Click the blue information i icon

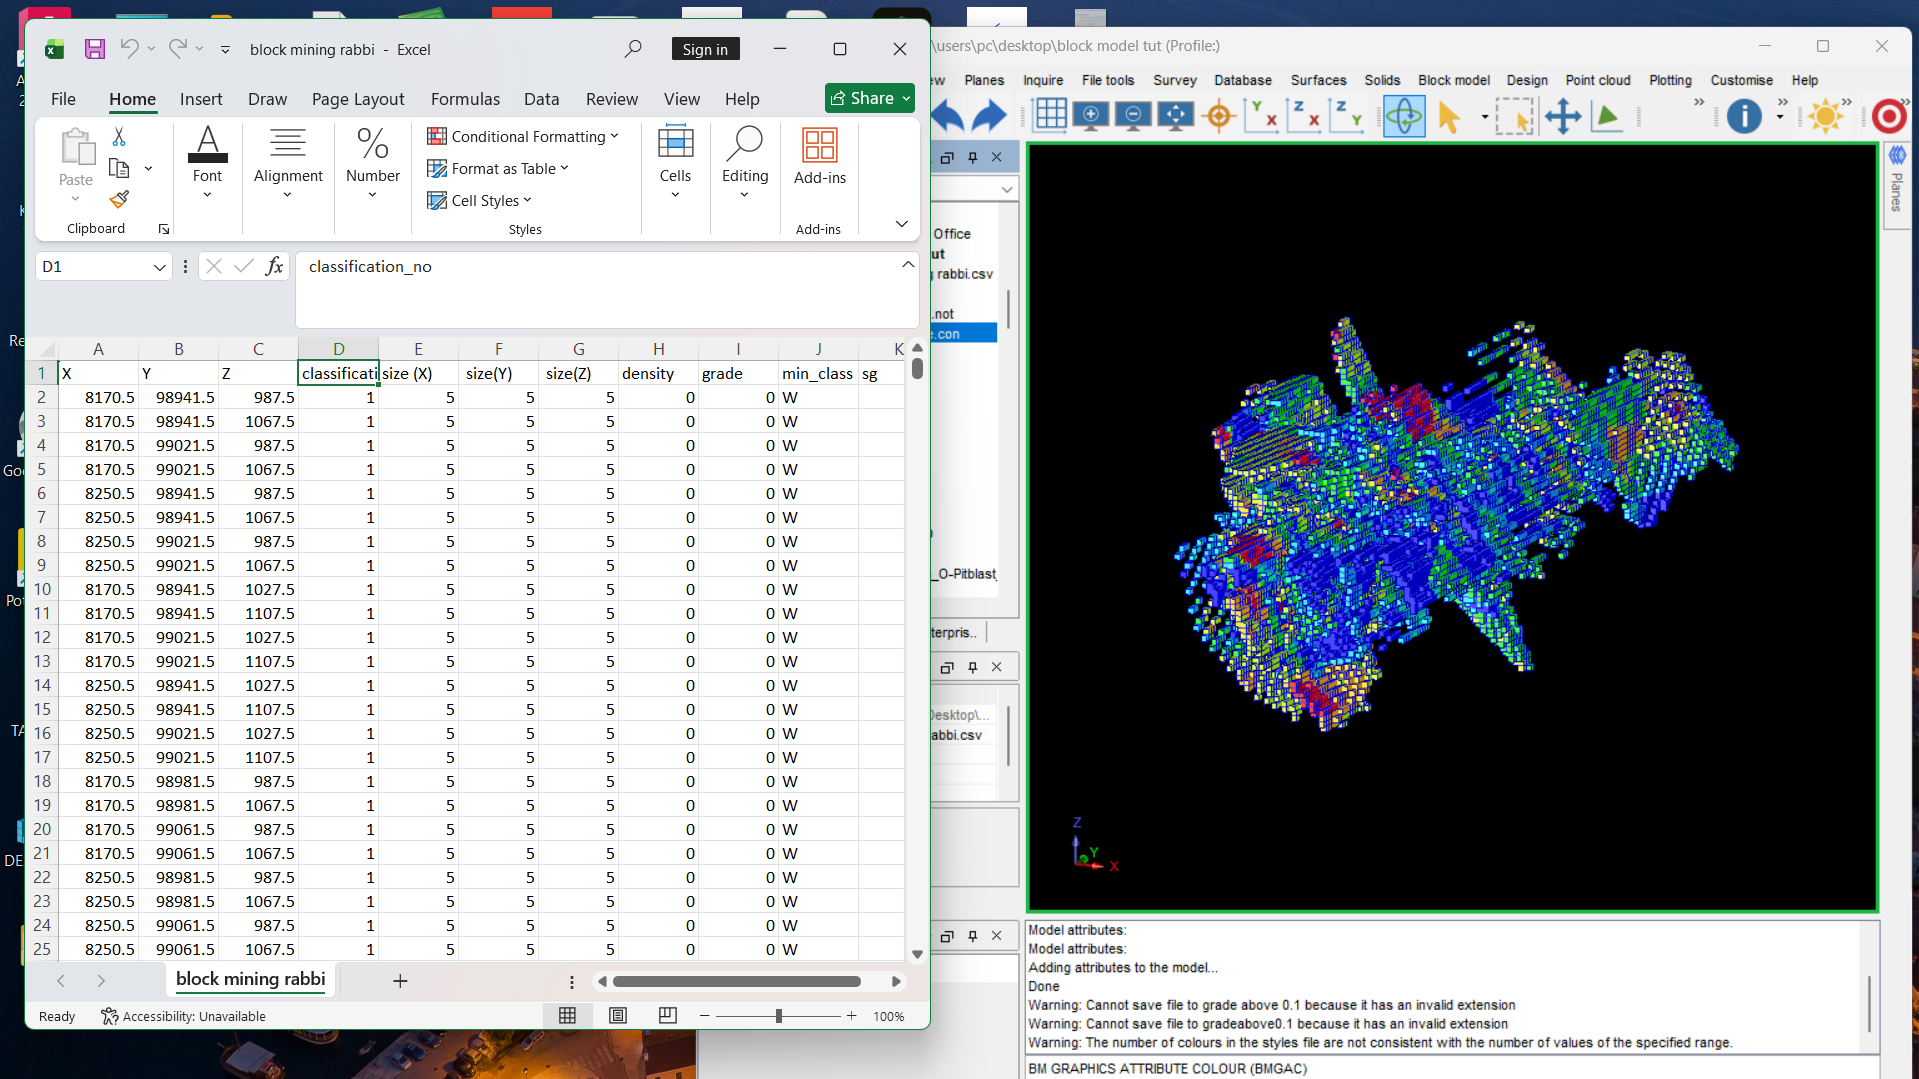point(1744,117)
